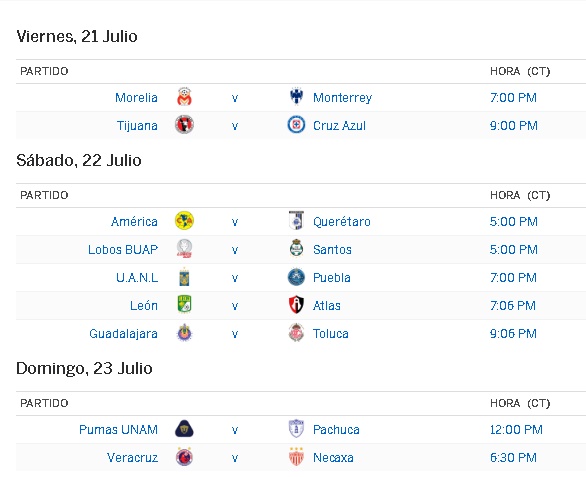Click the 12:00 PM kickoff time link
The width and height of the screenshot is (586, 477).
tap(516, 430)
